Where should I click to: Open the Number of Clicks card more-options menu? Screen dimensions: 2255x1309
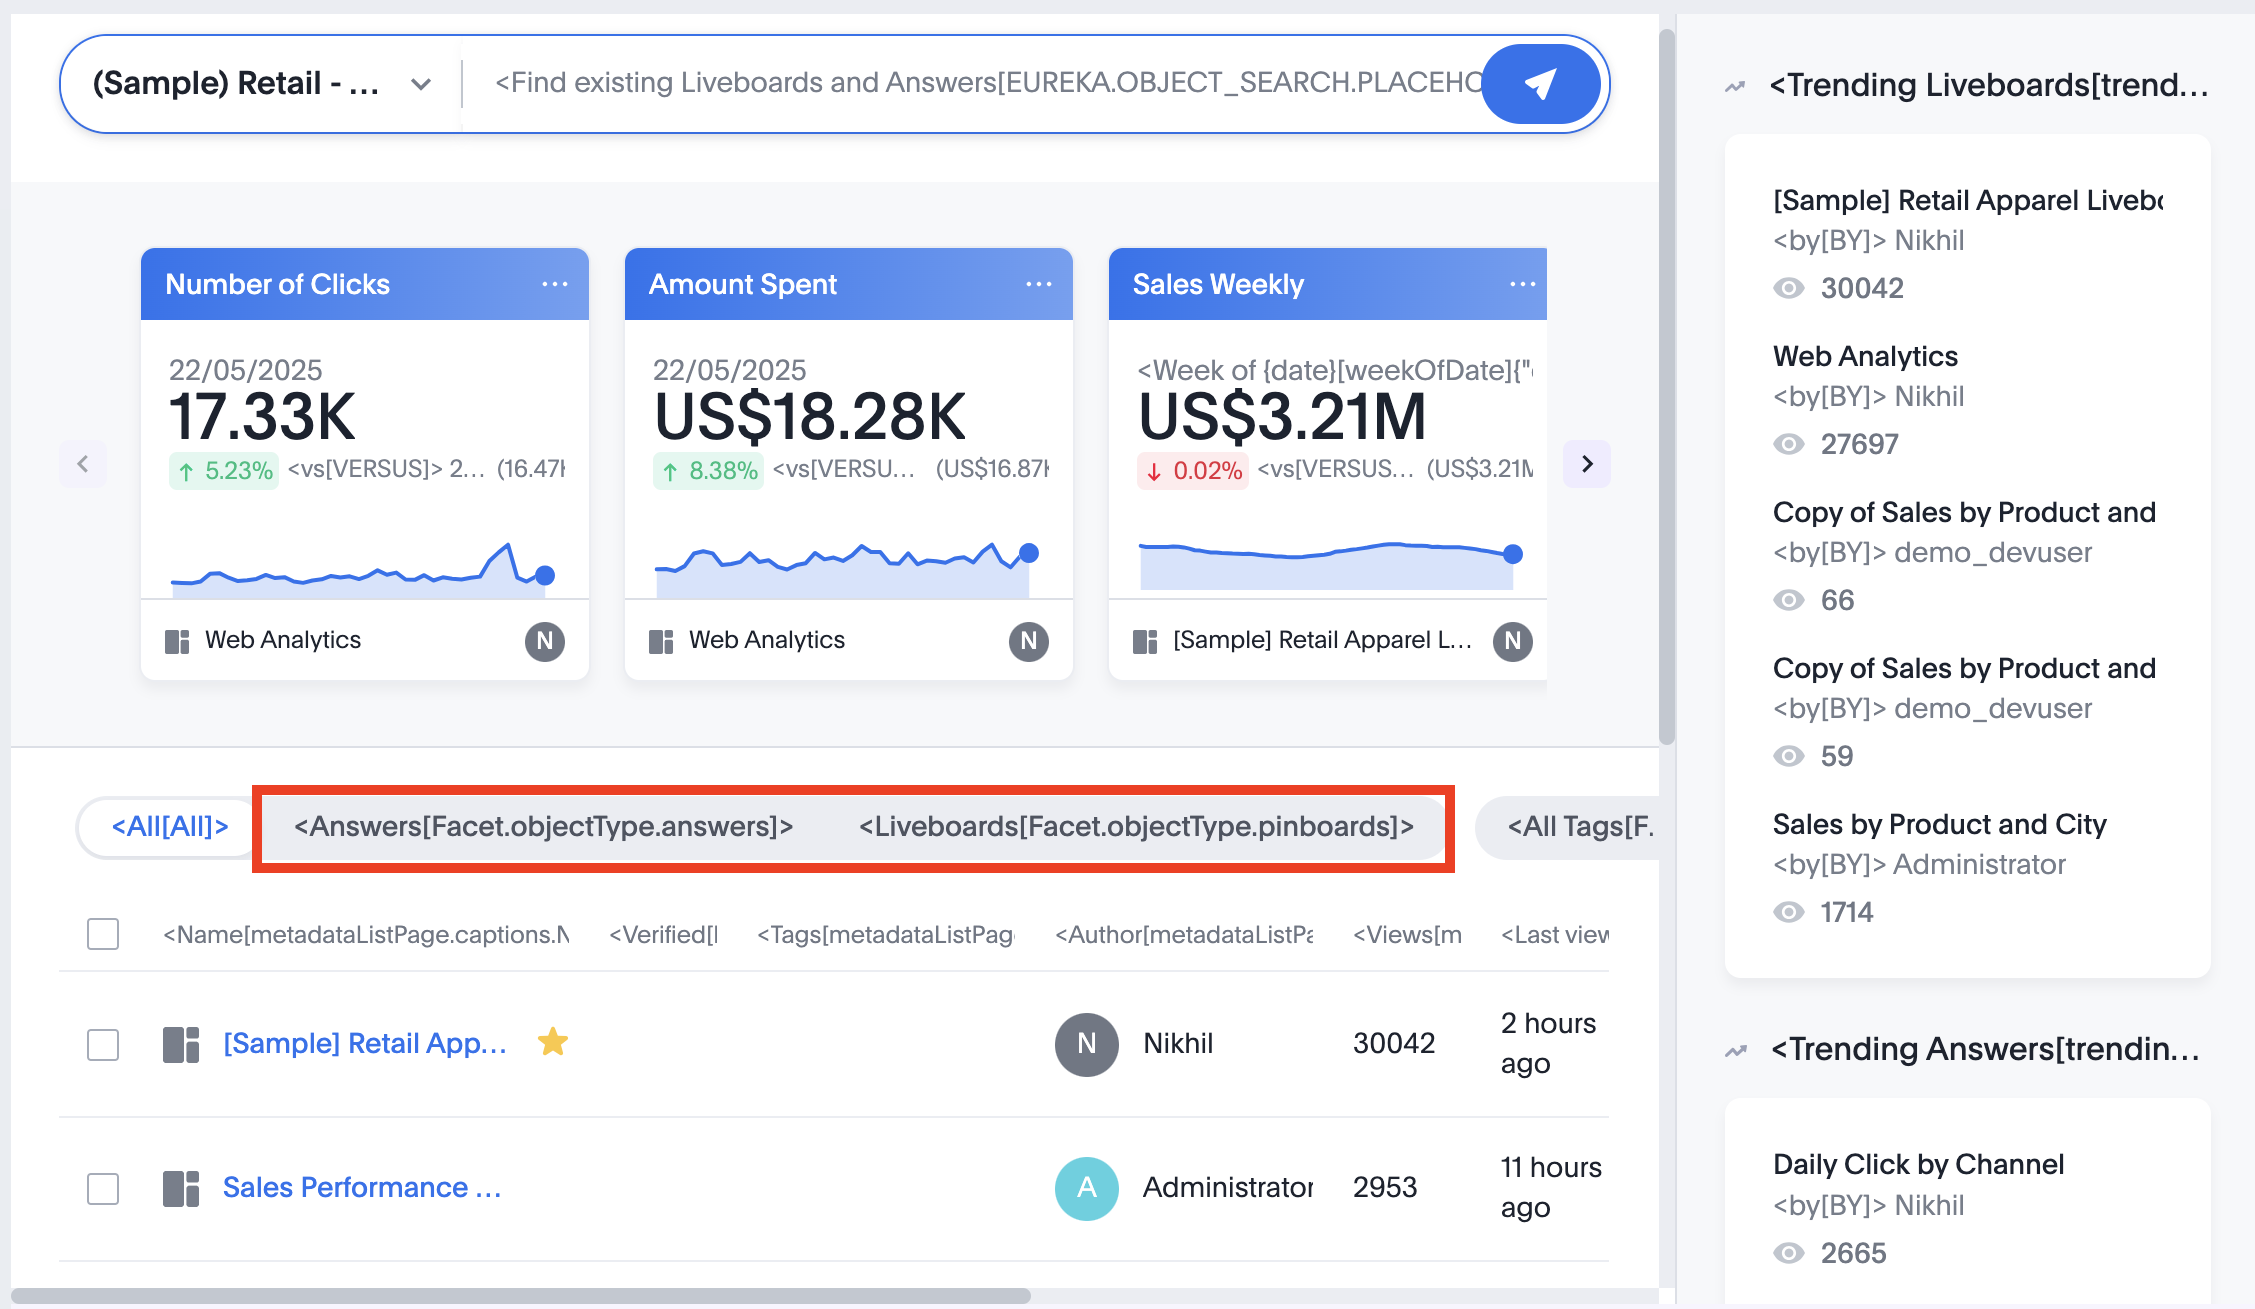tap(554, 284)
